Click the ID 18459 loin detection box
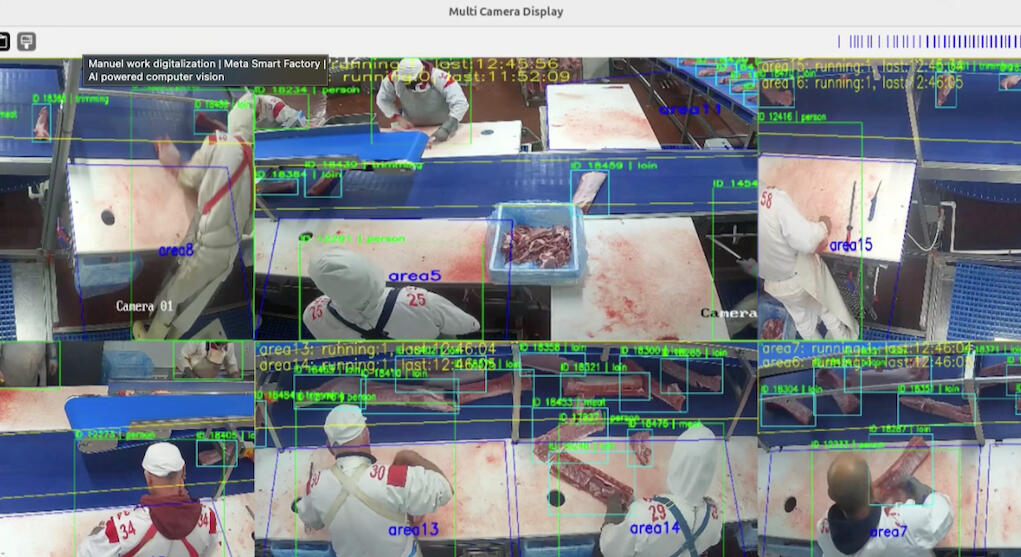Viewport: 1021px width, 557px height. tap(589, 189)
